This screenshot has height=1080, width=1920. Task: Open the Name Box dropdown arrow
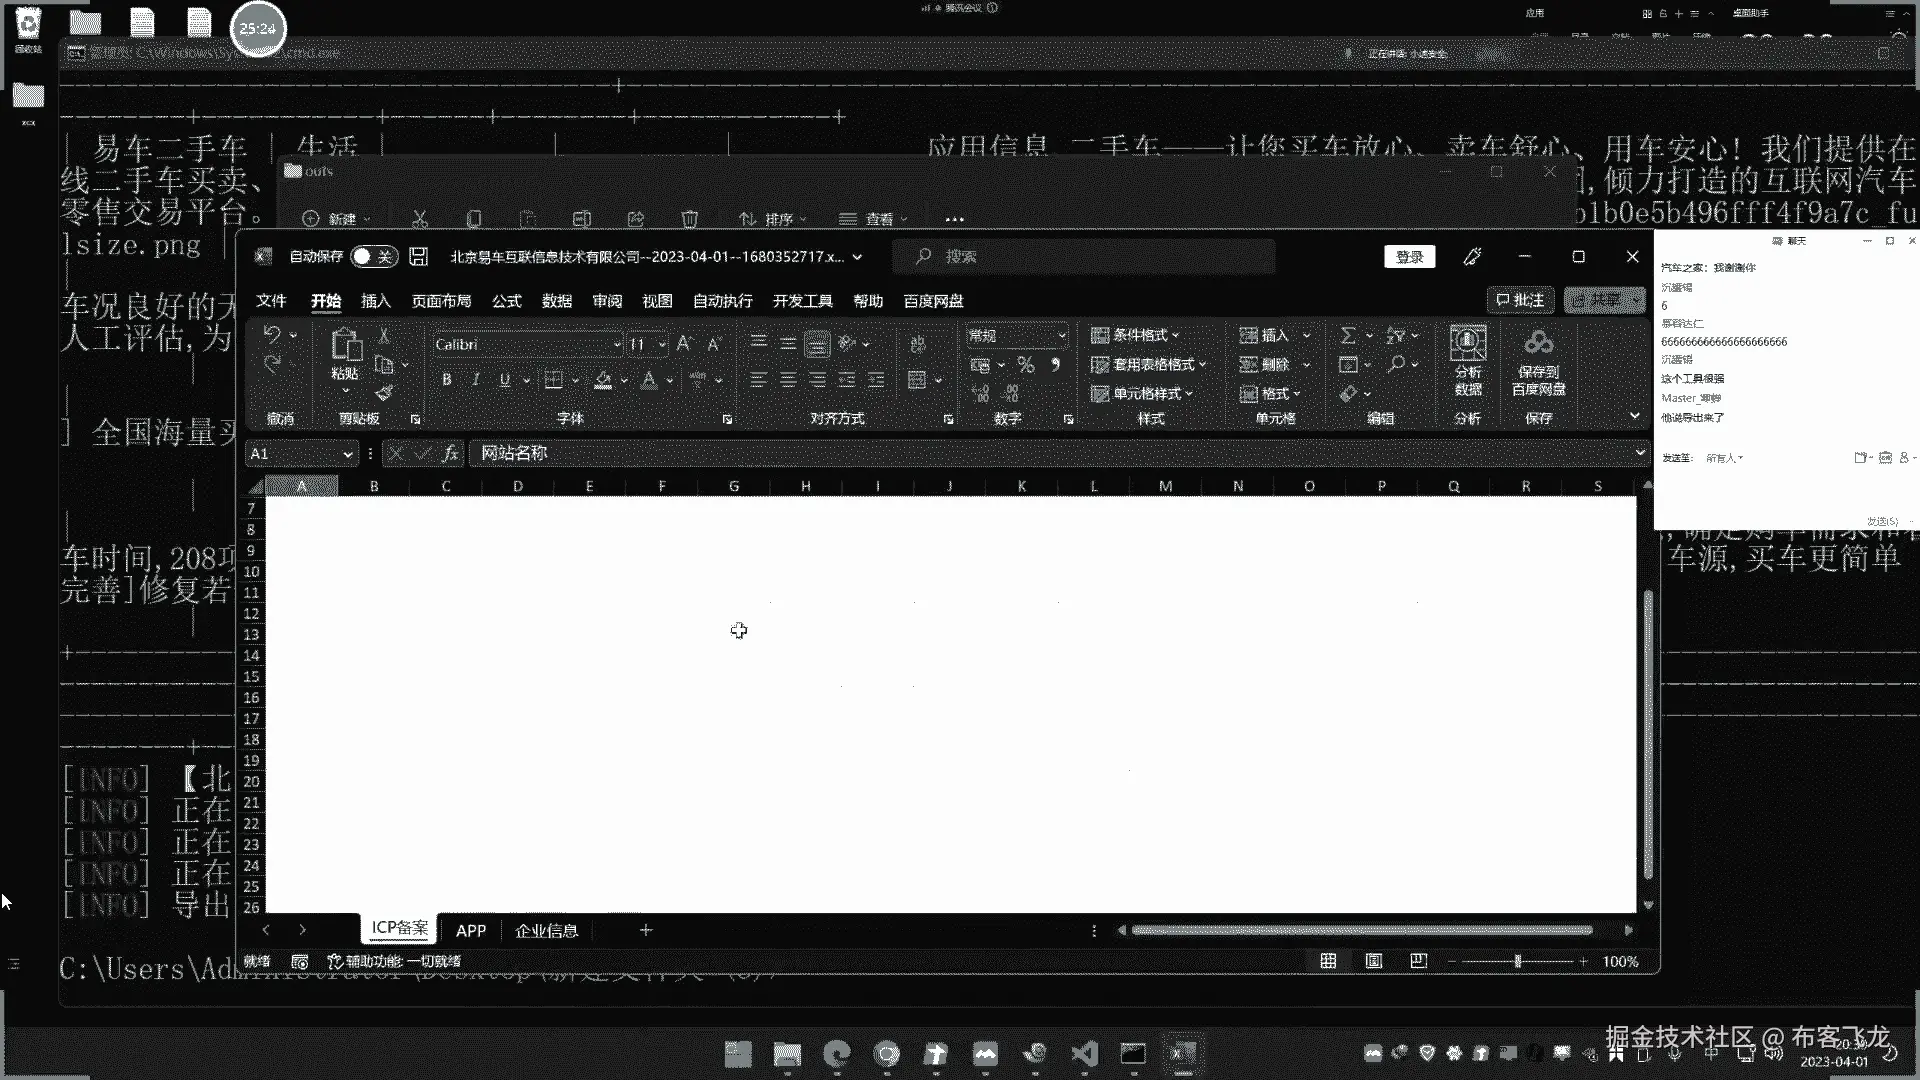(347, 454)
